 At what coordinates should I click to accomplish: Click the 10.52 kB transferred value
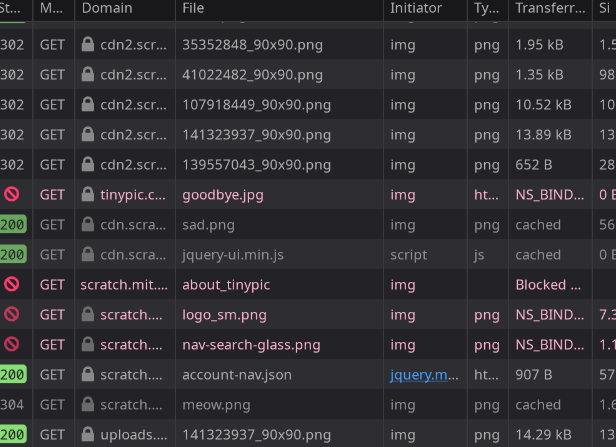point(543,105)
